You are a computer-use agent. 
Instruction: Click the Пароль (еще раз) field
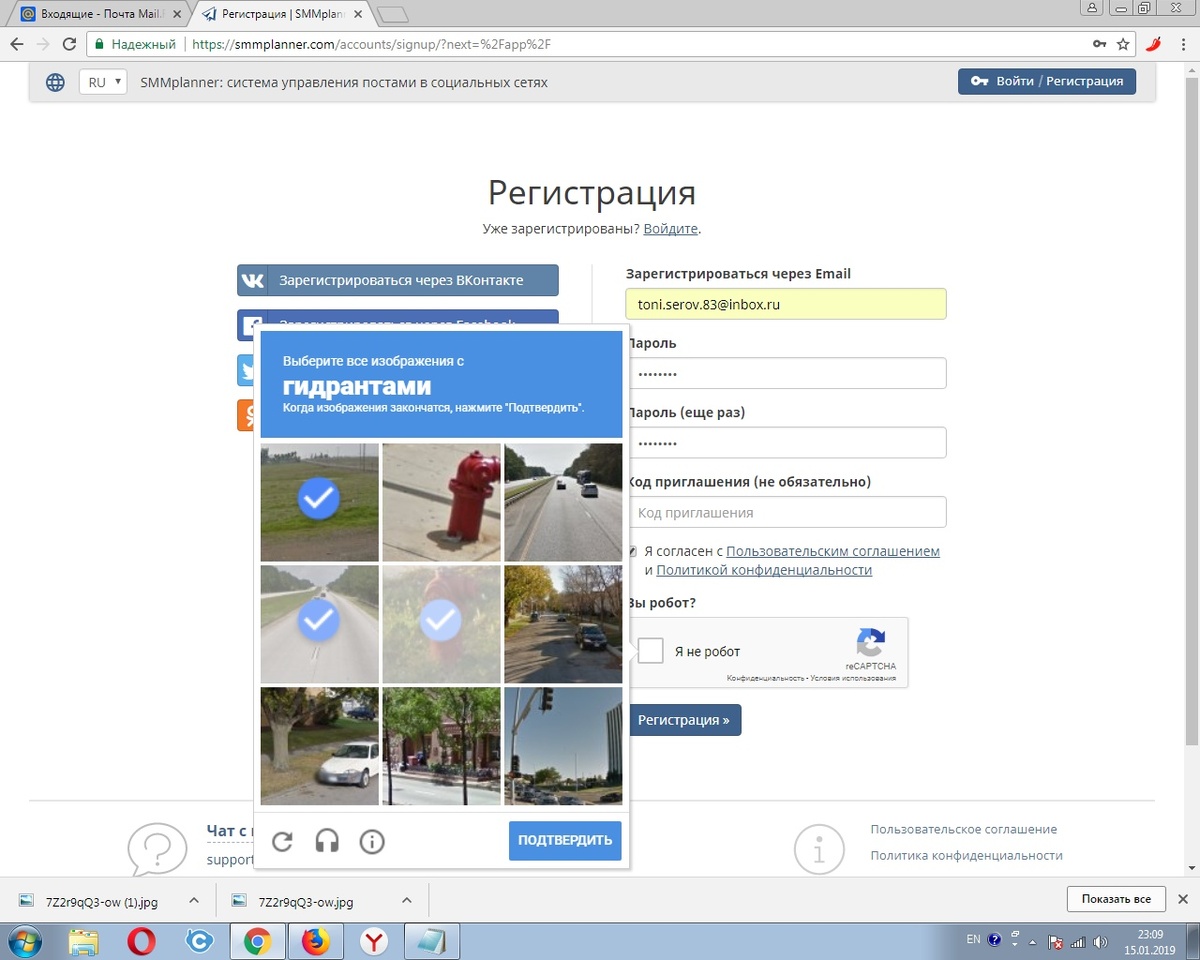point(786,443)
